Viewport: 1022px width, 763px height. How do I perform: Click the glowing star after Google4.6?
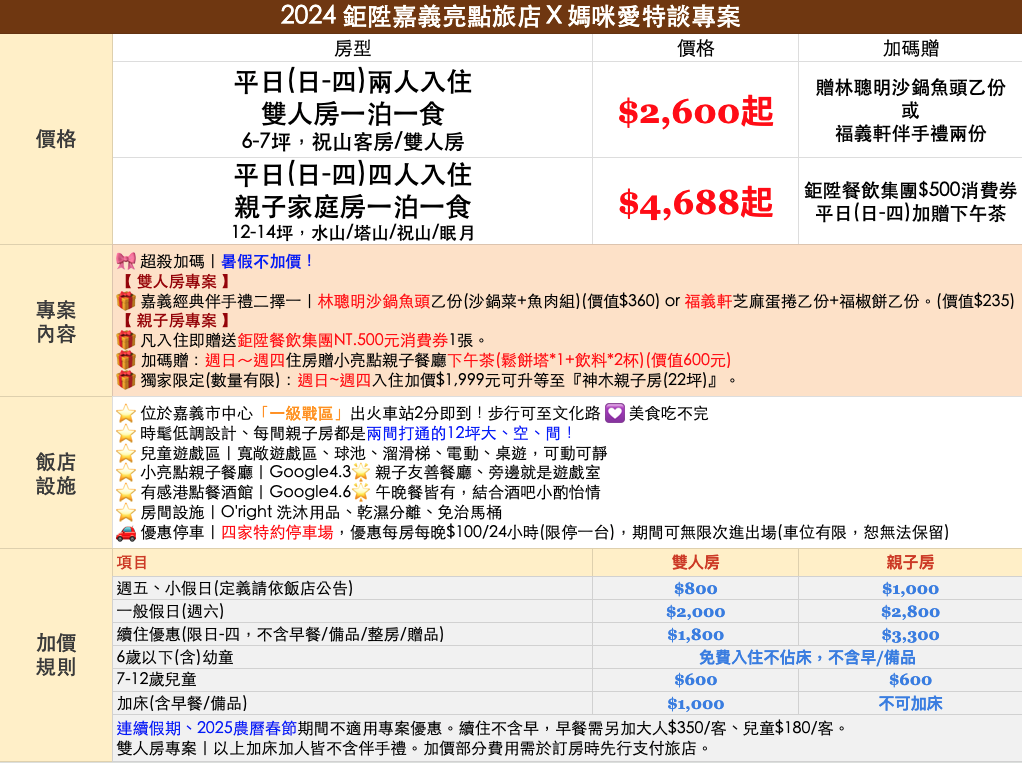361,492
